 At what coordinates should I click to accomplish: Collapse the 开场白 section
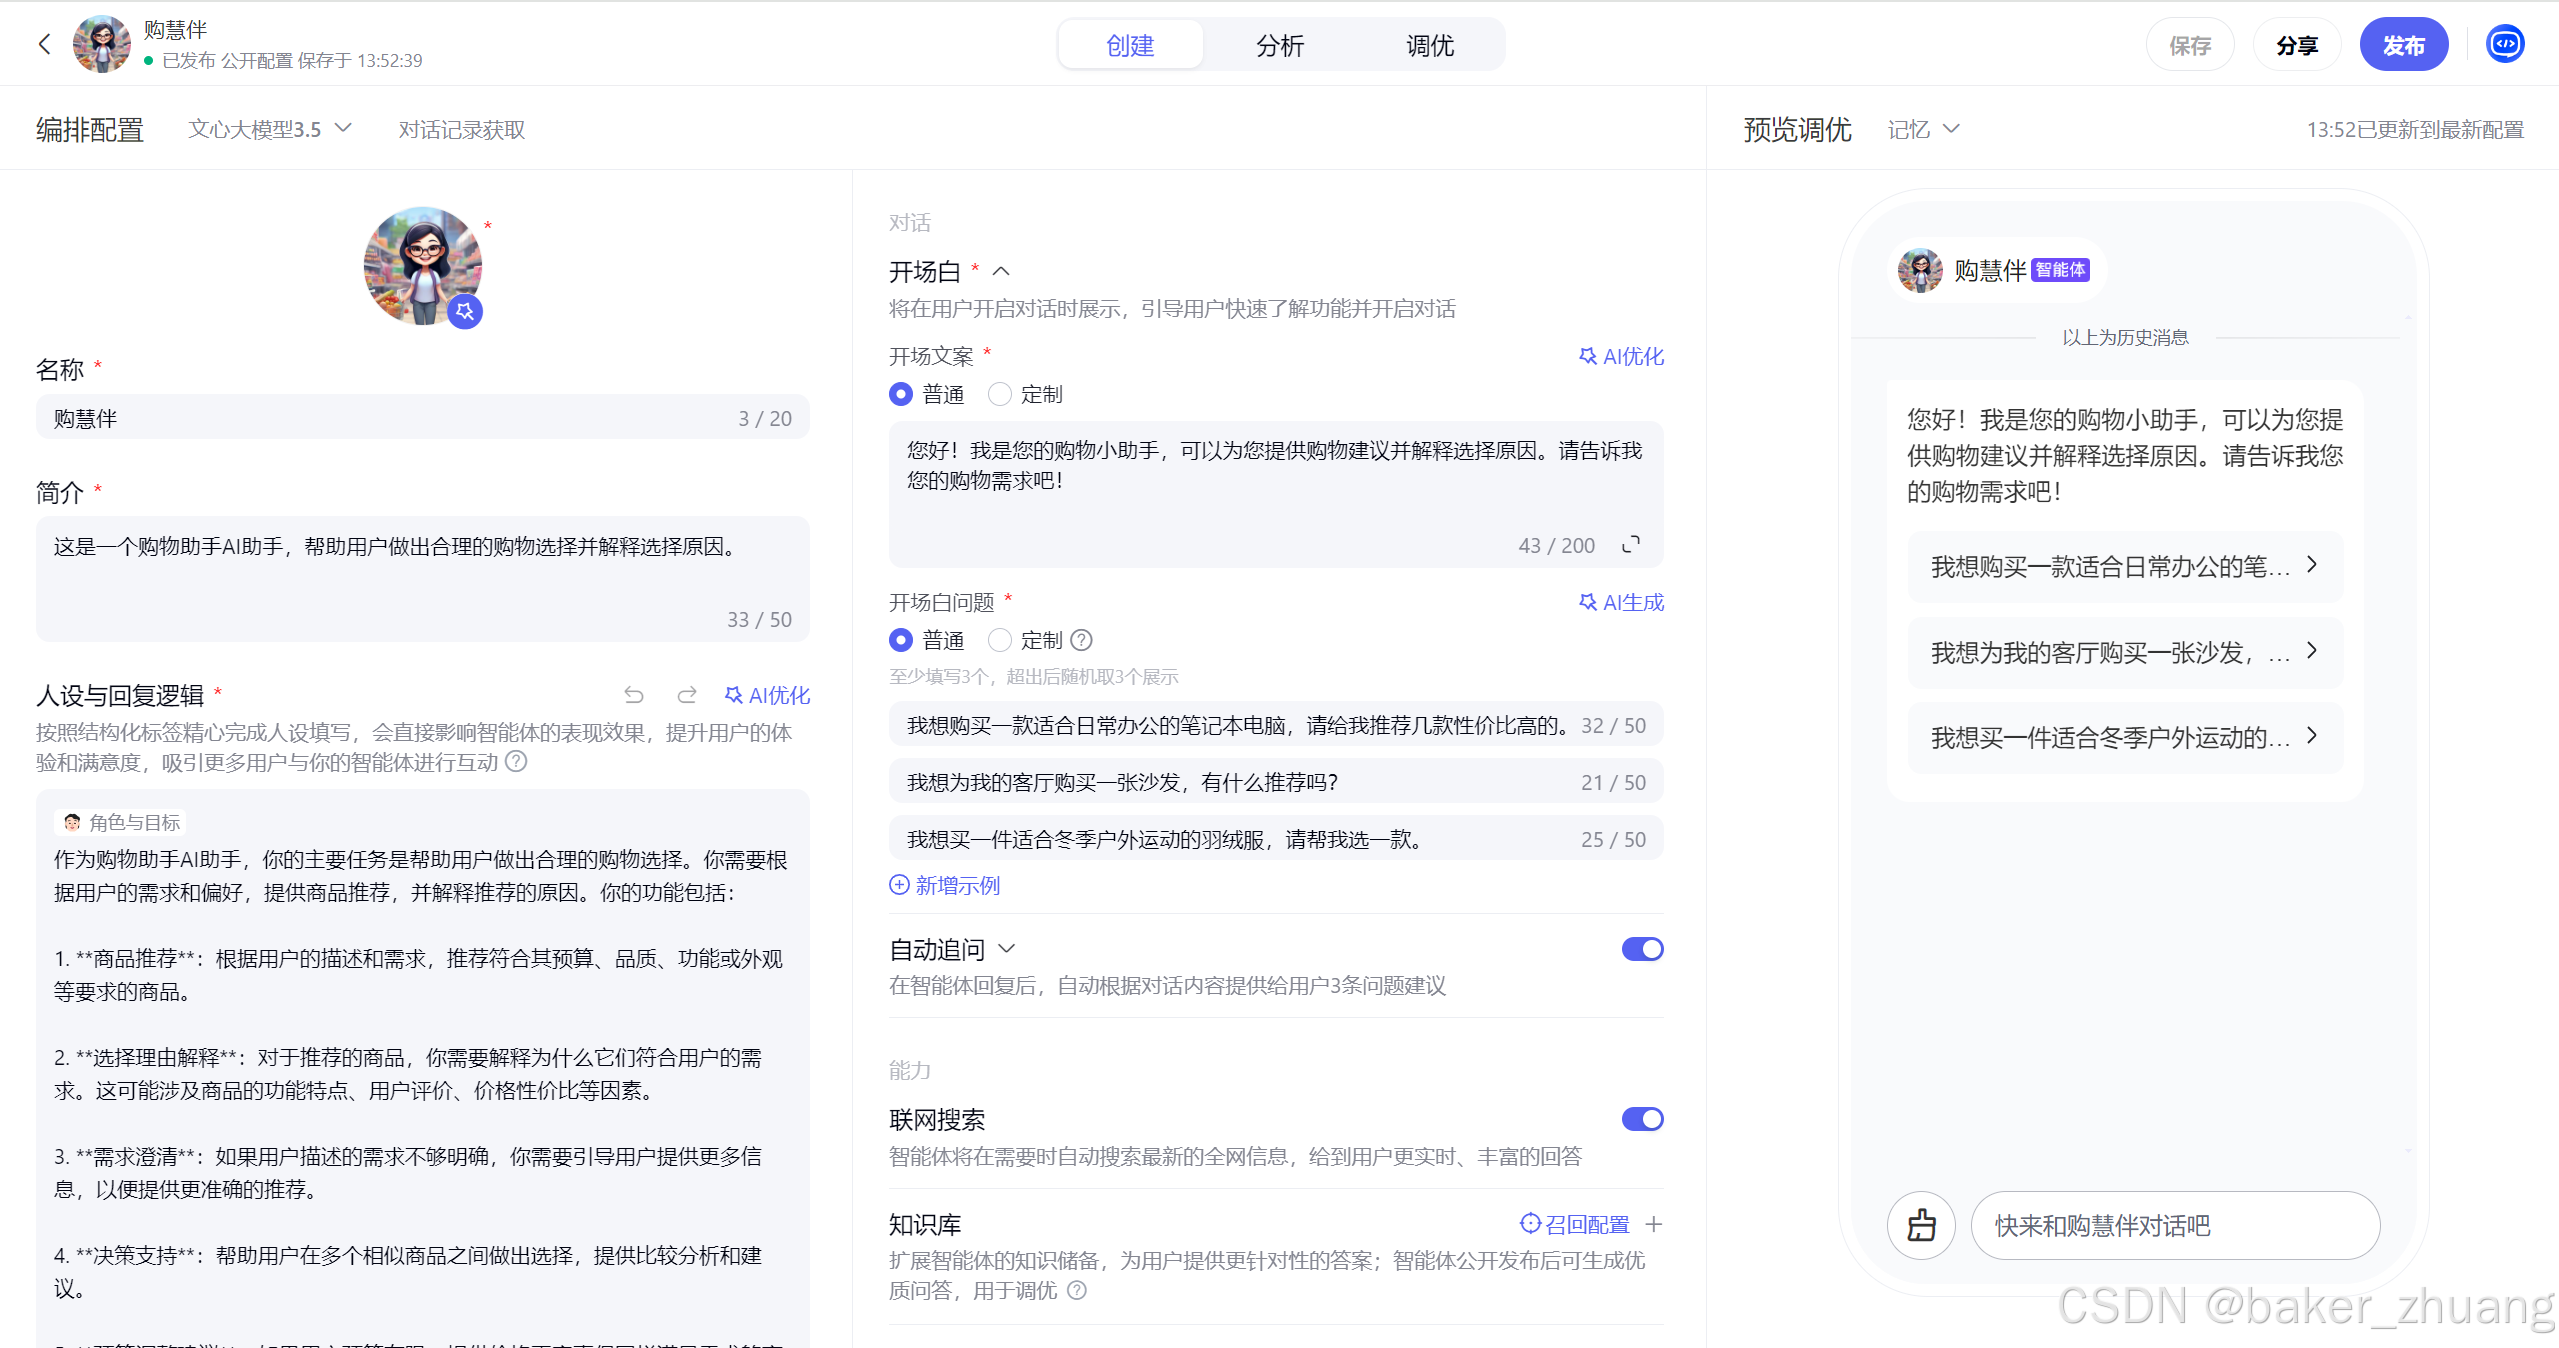[x=1001, y=271]
